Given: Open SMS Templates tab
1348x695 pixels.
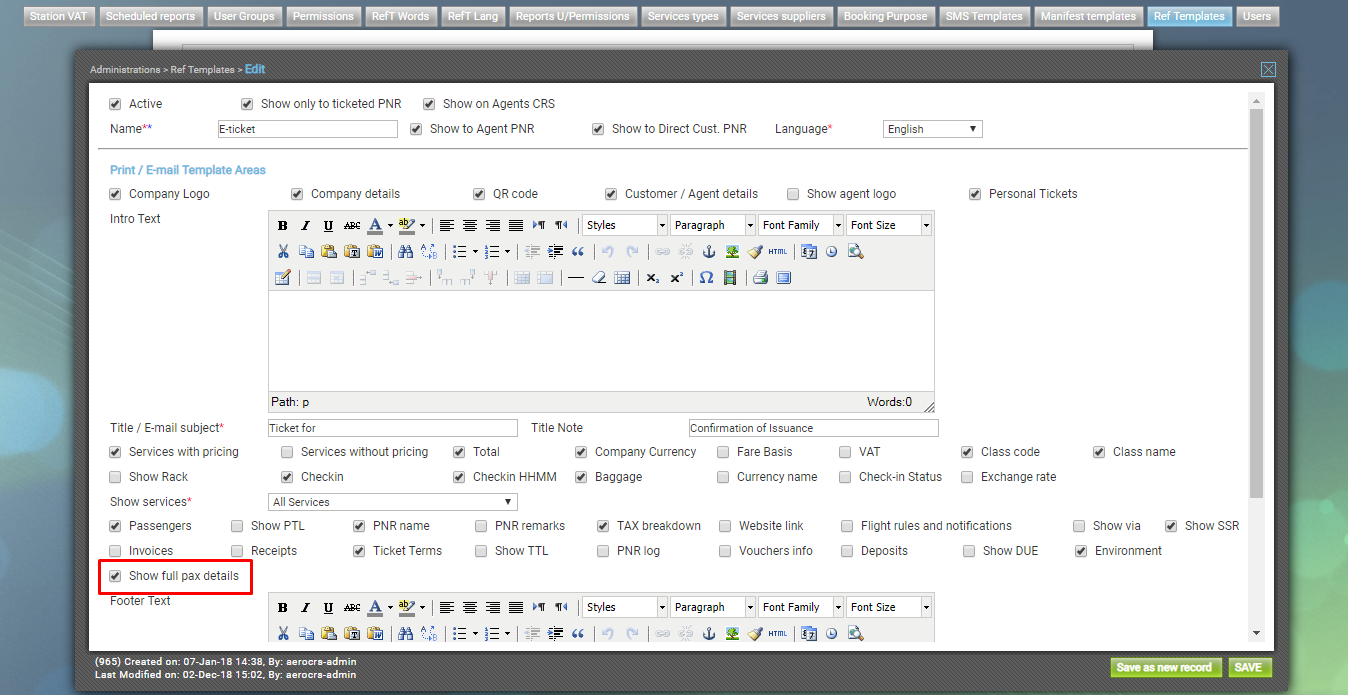Looking at the screenshot, I should (984, 16).
